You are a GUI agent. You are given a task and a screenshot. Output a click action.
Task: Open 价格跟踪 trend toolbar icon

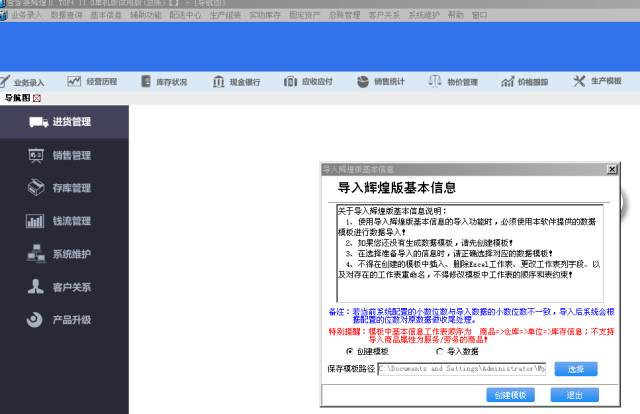(524, 82)
